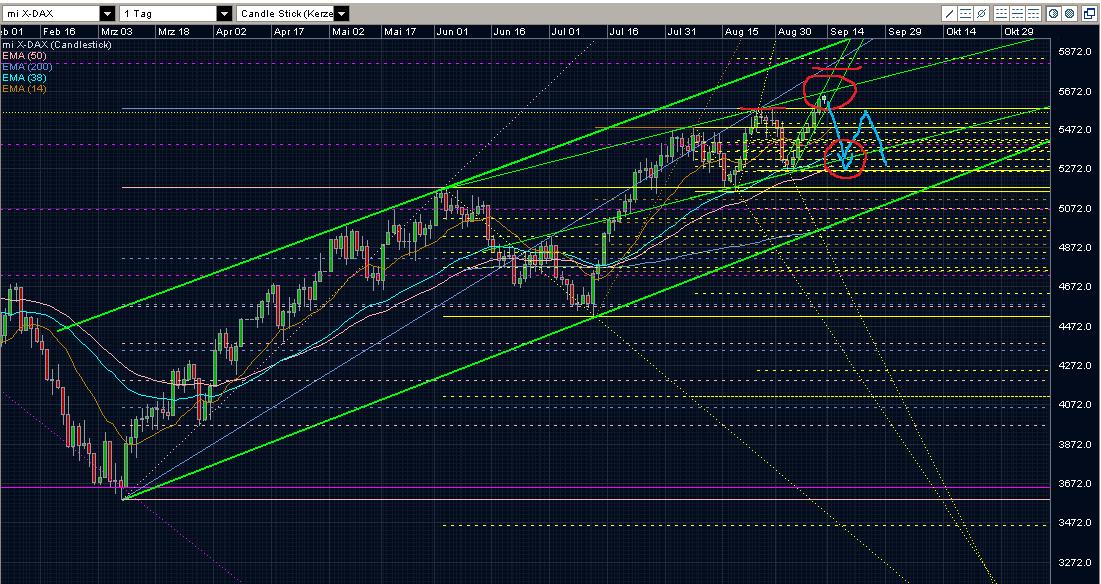
Task: Click the Apr 17 date label
Action: point(289,32)
